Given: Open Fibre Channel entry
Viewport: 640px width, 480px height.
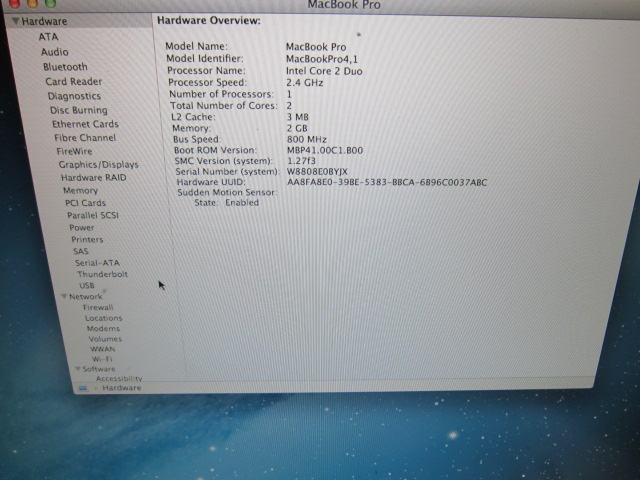Looking at the screenshot, I should click(x=85, y=138).
